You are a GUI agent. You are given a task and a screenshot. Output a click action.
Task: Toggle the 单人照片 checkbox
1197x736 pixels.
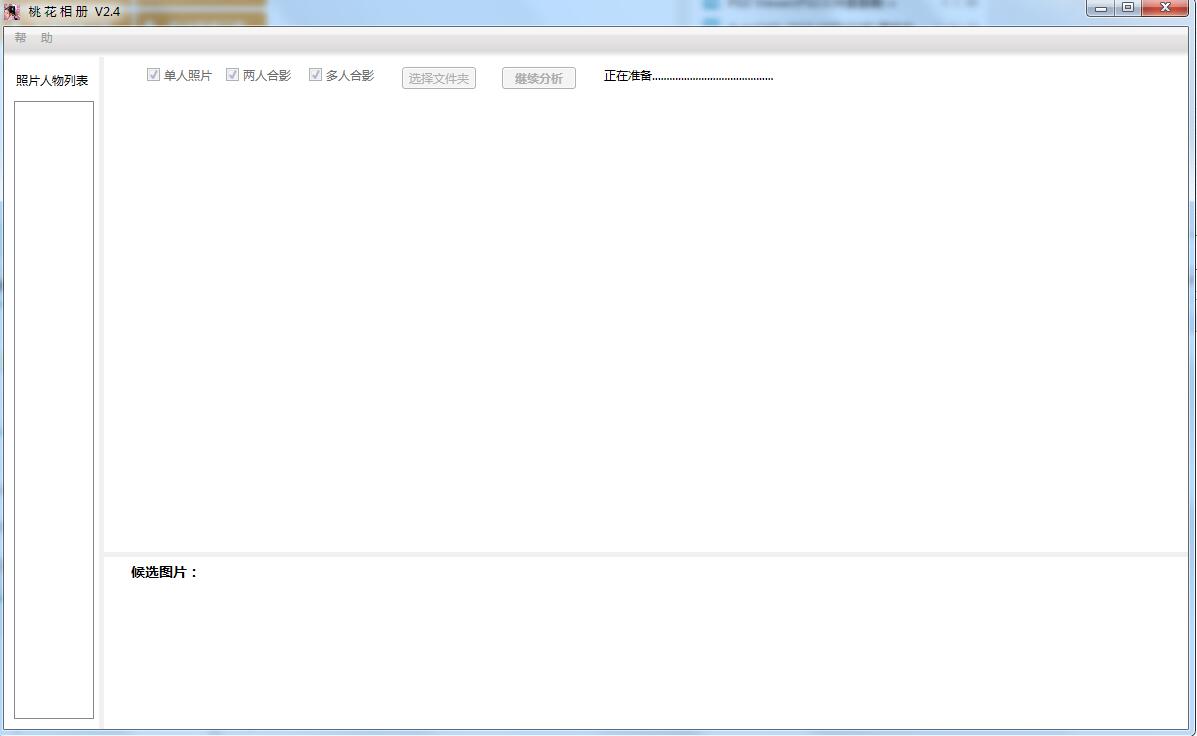(x=154, y=75)
